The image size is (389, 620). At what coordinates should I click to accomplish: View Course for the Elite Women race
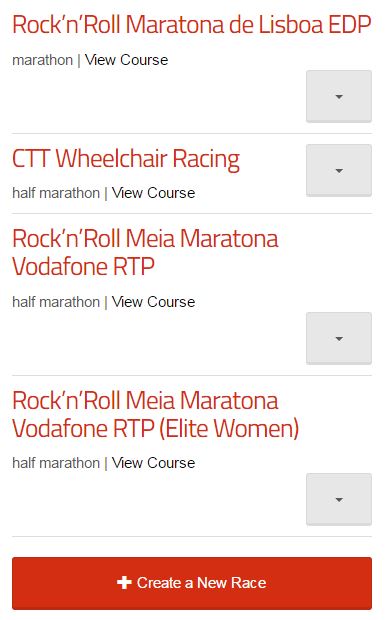pos(153,463)
